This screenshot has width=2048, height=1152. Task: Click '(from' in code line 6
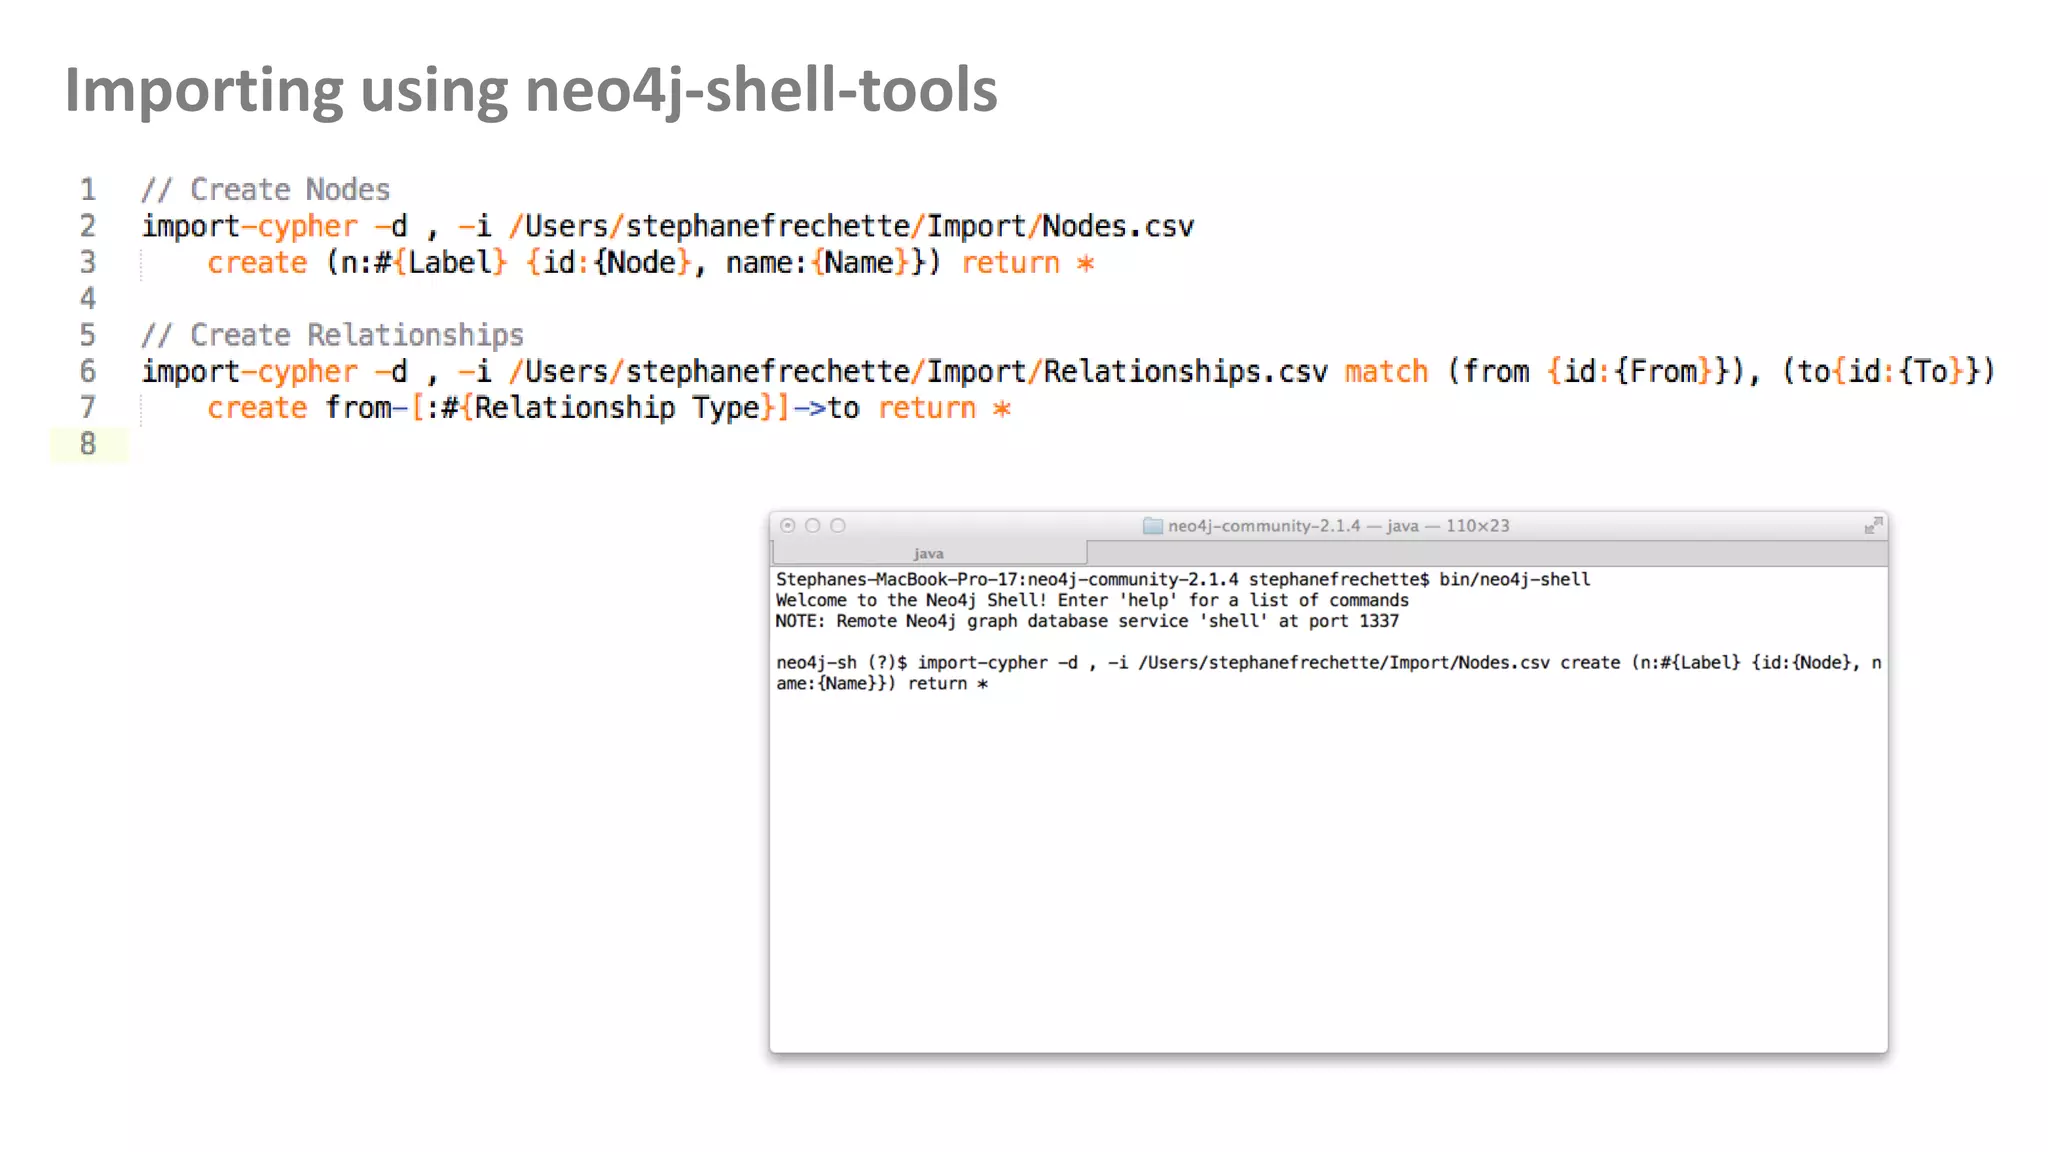(x=1488, y=372)
